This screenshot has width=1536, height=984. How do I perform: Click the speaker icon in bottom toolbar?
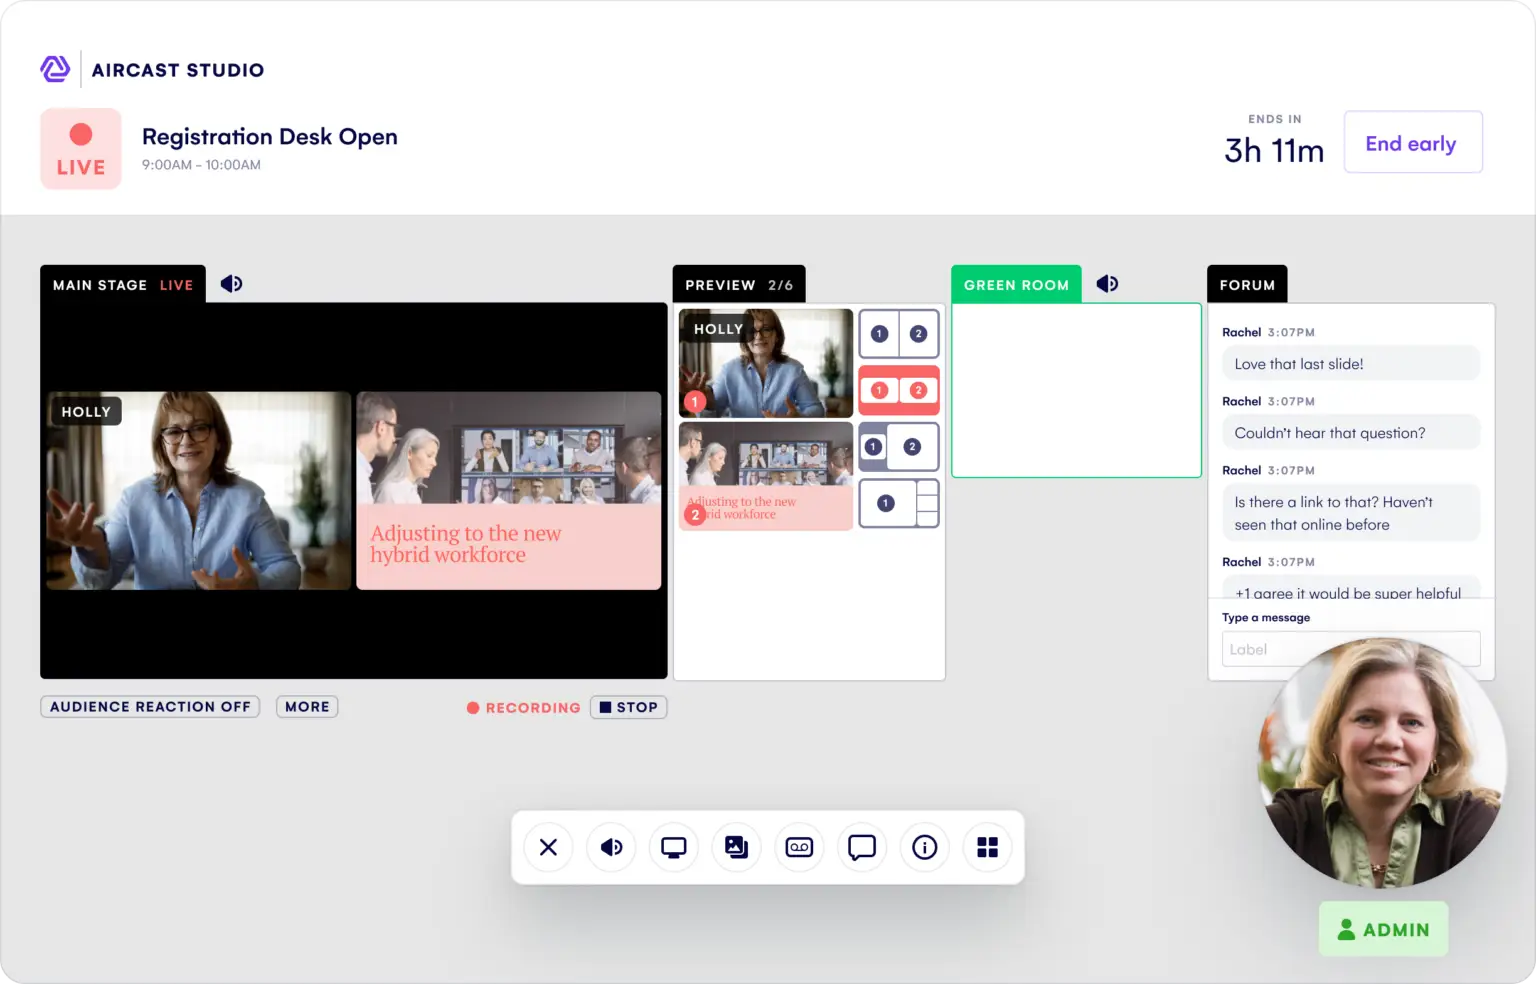611,848
